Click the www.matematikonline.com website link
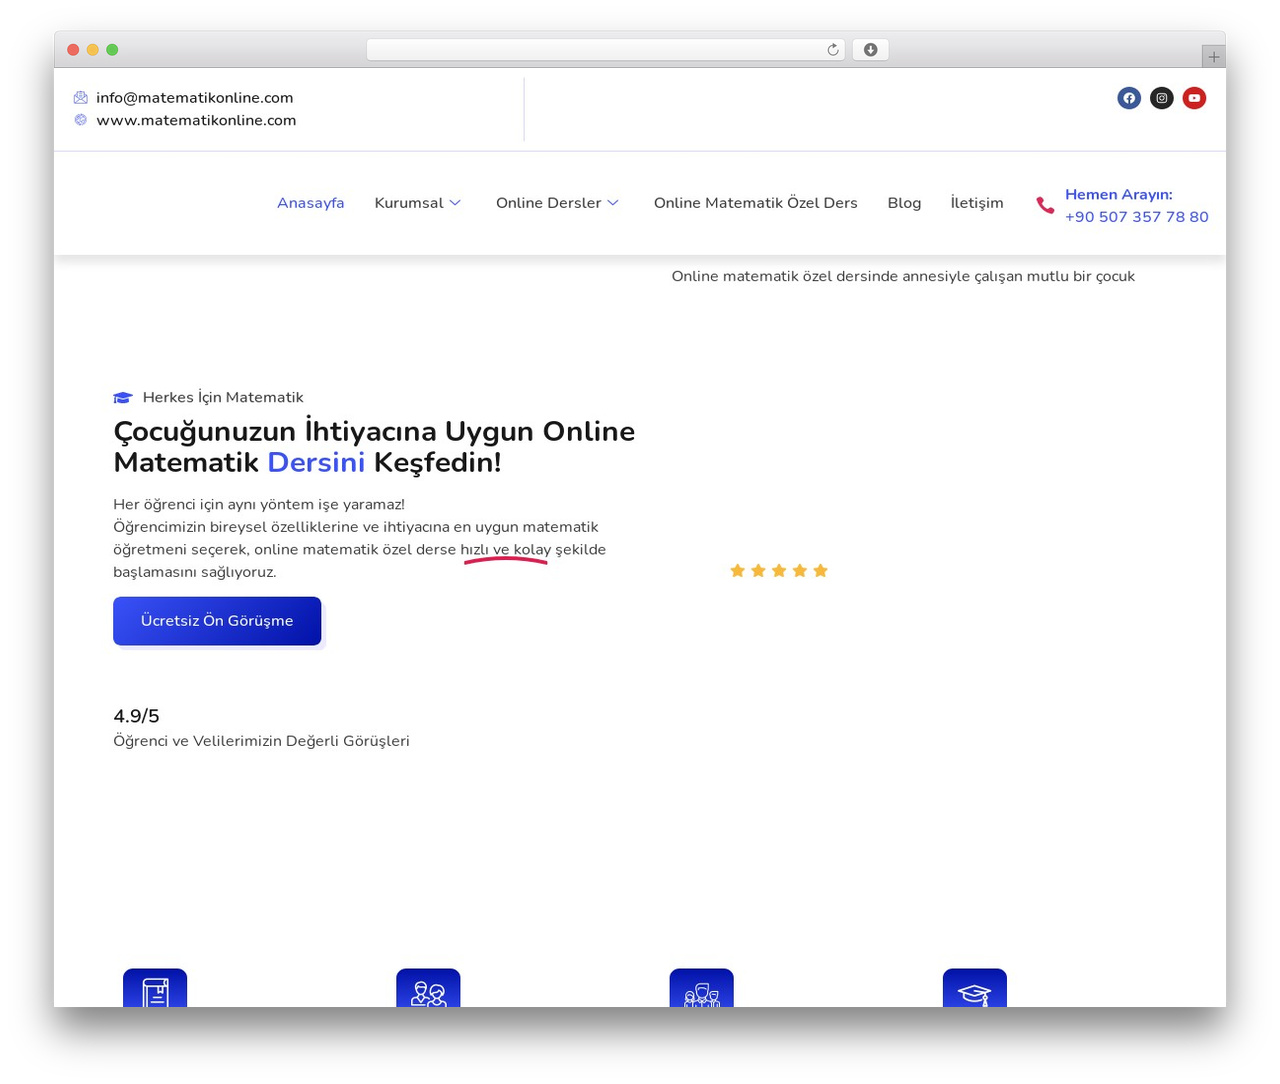 [x=196, y=120]
